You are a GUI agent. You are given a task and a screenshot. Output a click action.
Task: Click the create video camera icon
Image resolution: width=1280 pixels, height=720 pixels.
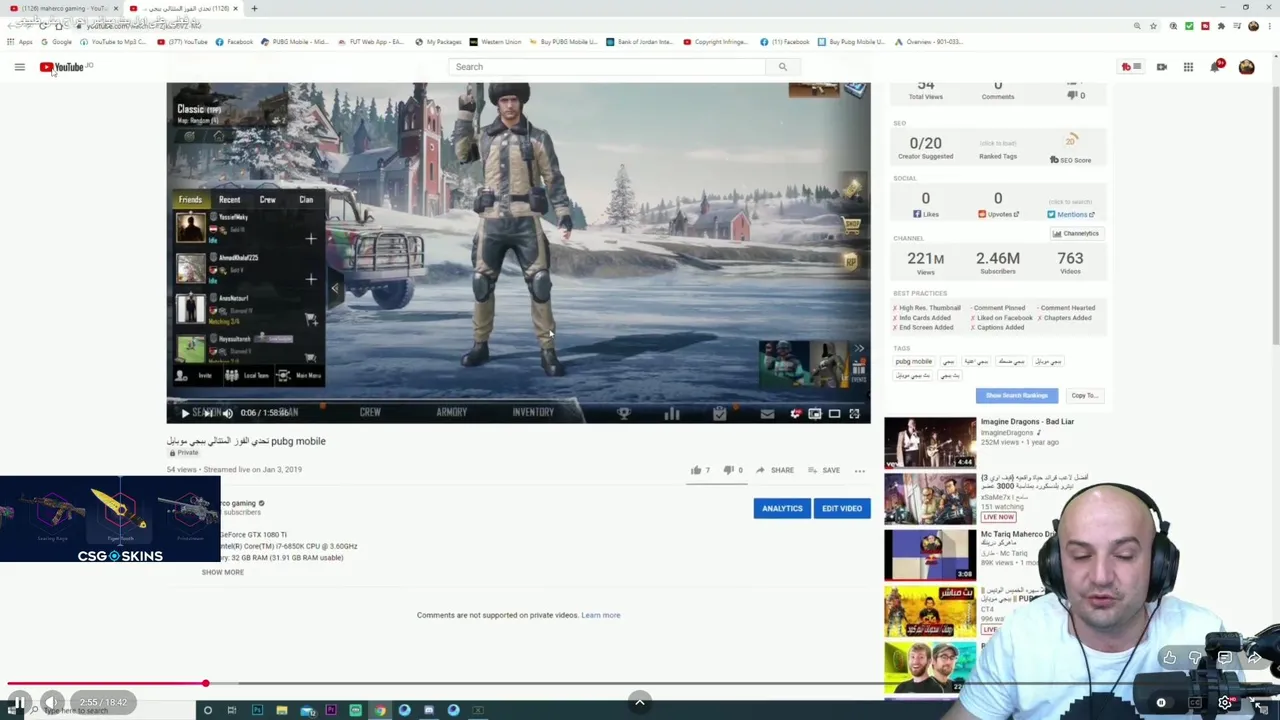(x=1162, y=67)
